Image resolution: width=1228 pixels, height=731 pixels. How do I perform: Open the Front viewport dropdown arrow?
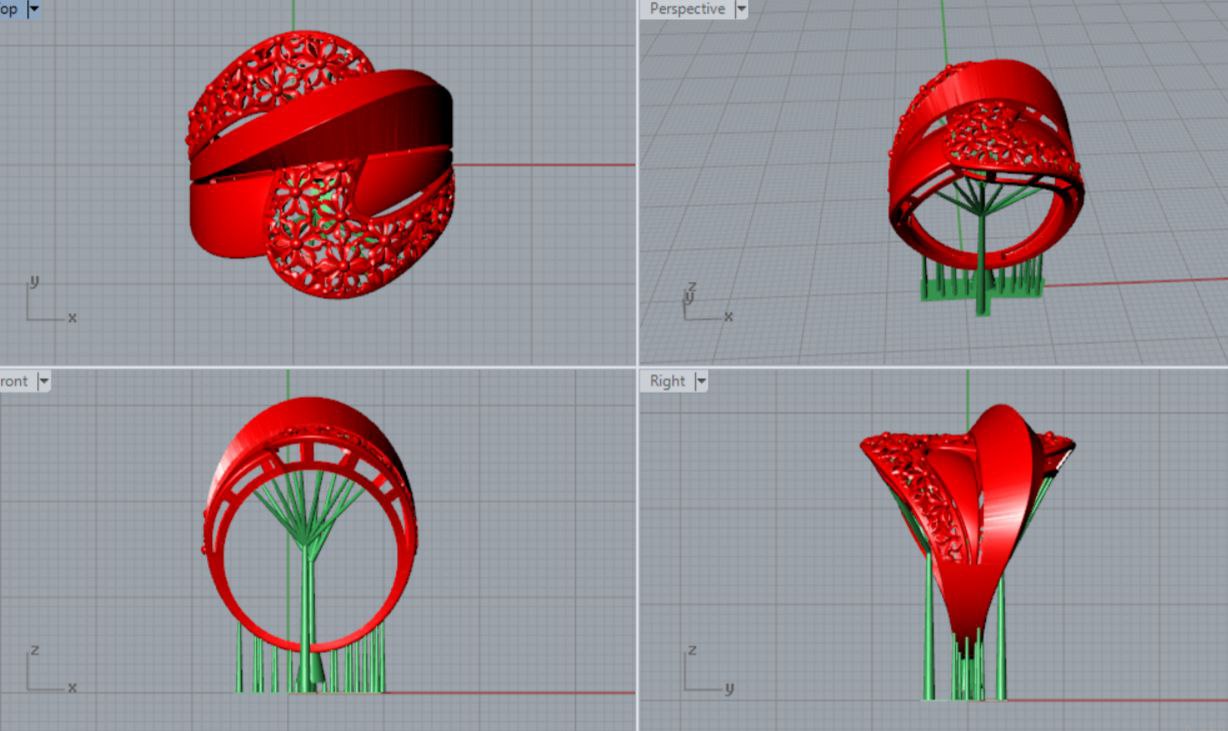43,381
